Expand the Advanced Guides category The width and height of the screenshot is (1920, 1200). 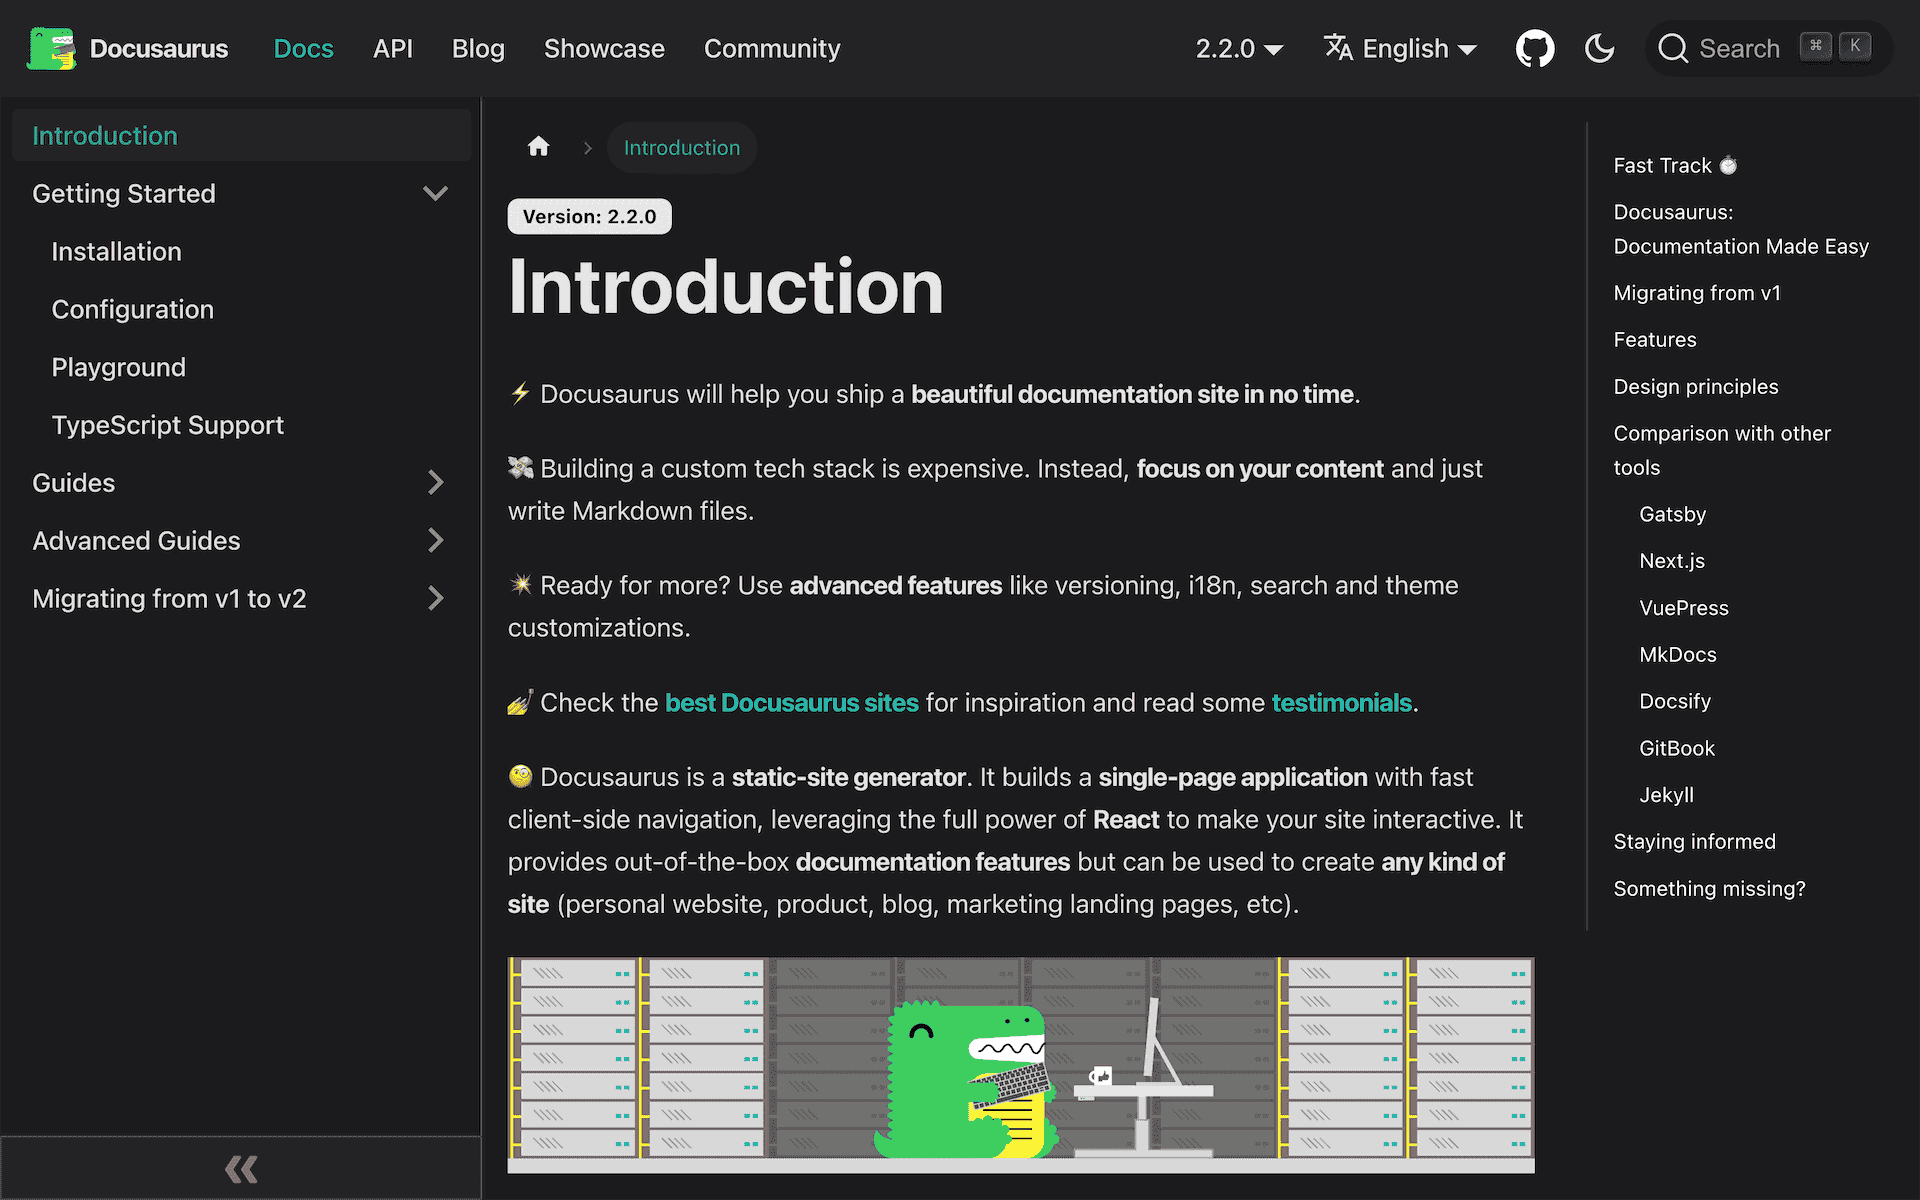(435, 540)
